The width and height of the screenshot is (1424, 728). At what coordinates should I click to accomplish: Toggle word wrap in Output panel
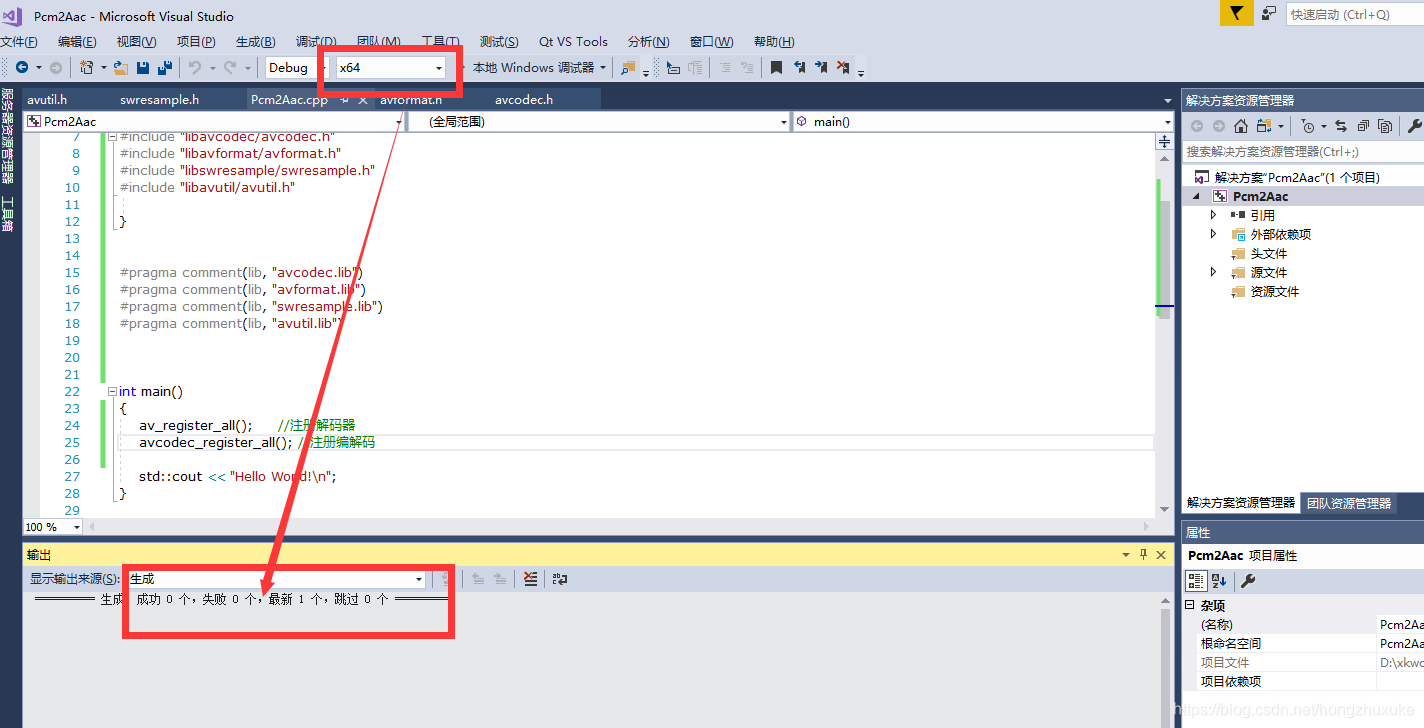[x=560, y=578]
